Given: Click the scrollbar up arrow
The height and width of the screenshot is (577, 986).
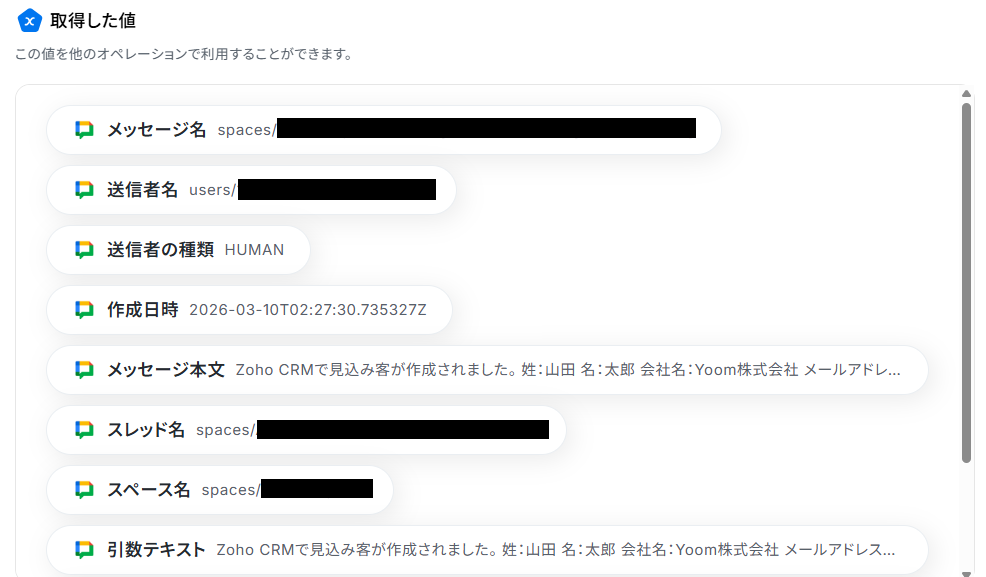Looking at the screenshot, I should pyautogui.click(x=967, y=94).
